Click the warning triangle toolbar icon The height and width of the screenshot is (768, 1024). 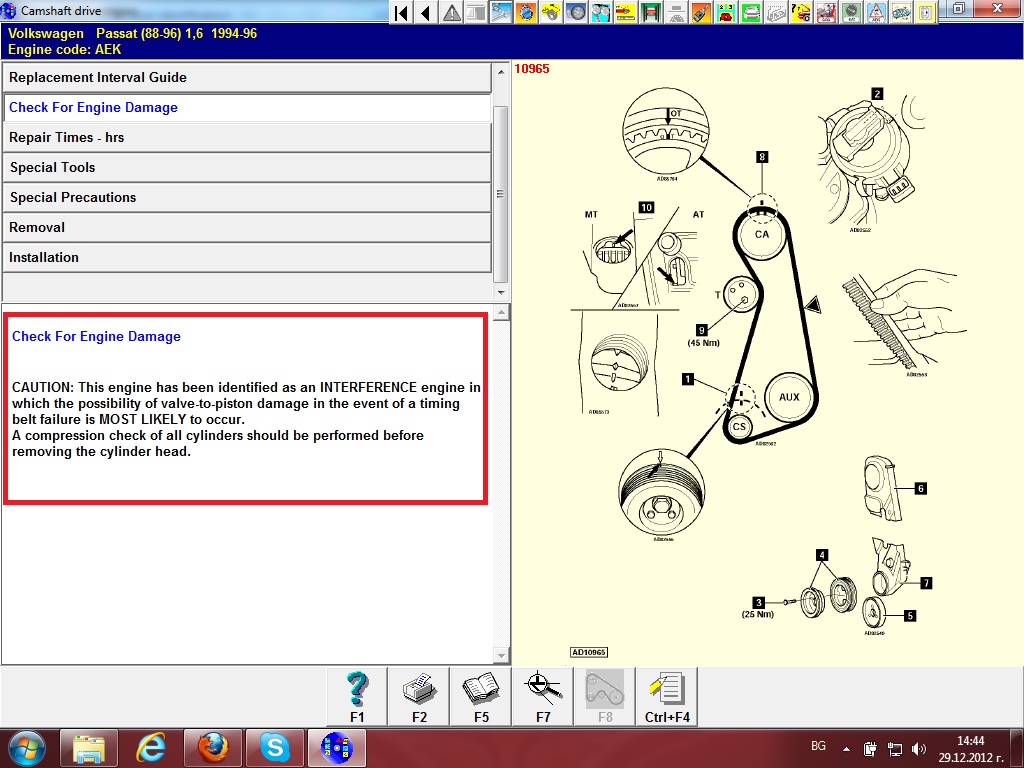[x=452, y=13]
